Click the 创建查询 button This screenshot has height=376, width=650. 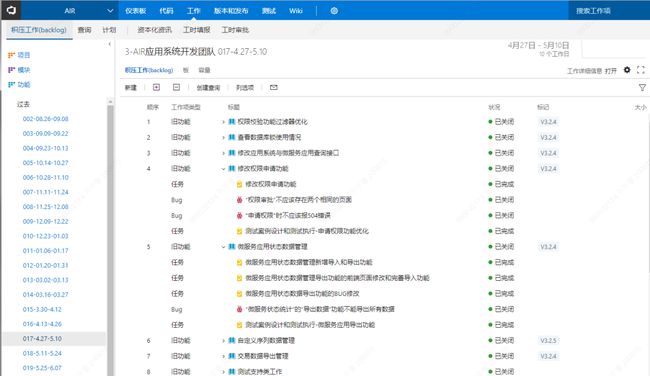coord(208,87)
